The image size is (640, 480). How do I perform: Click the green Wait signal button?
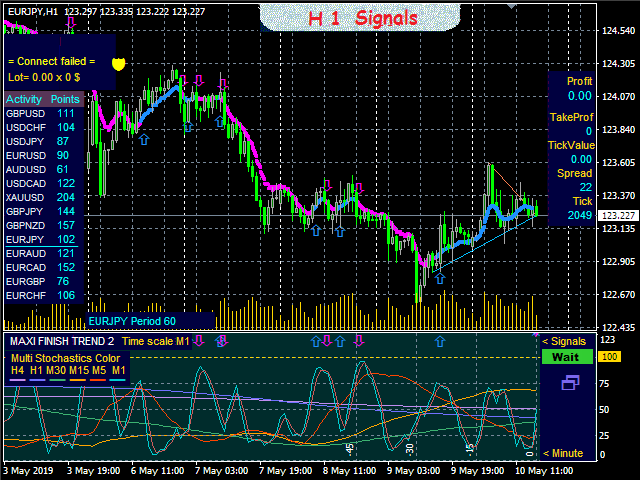pyautogui.click(x=567, y=357)
